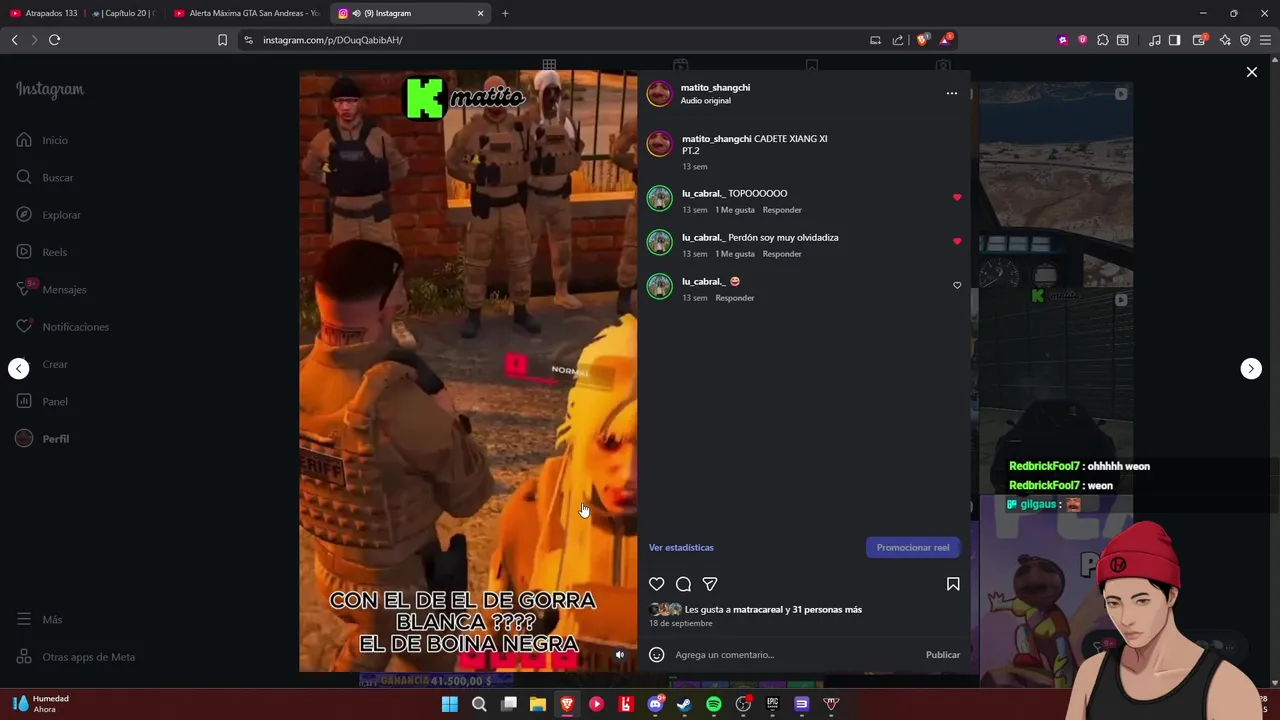Click the instagram.com address bar URL
This screenshot has height=720, width=1280.
pos(333,40)
